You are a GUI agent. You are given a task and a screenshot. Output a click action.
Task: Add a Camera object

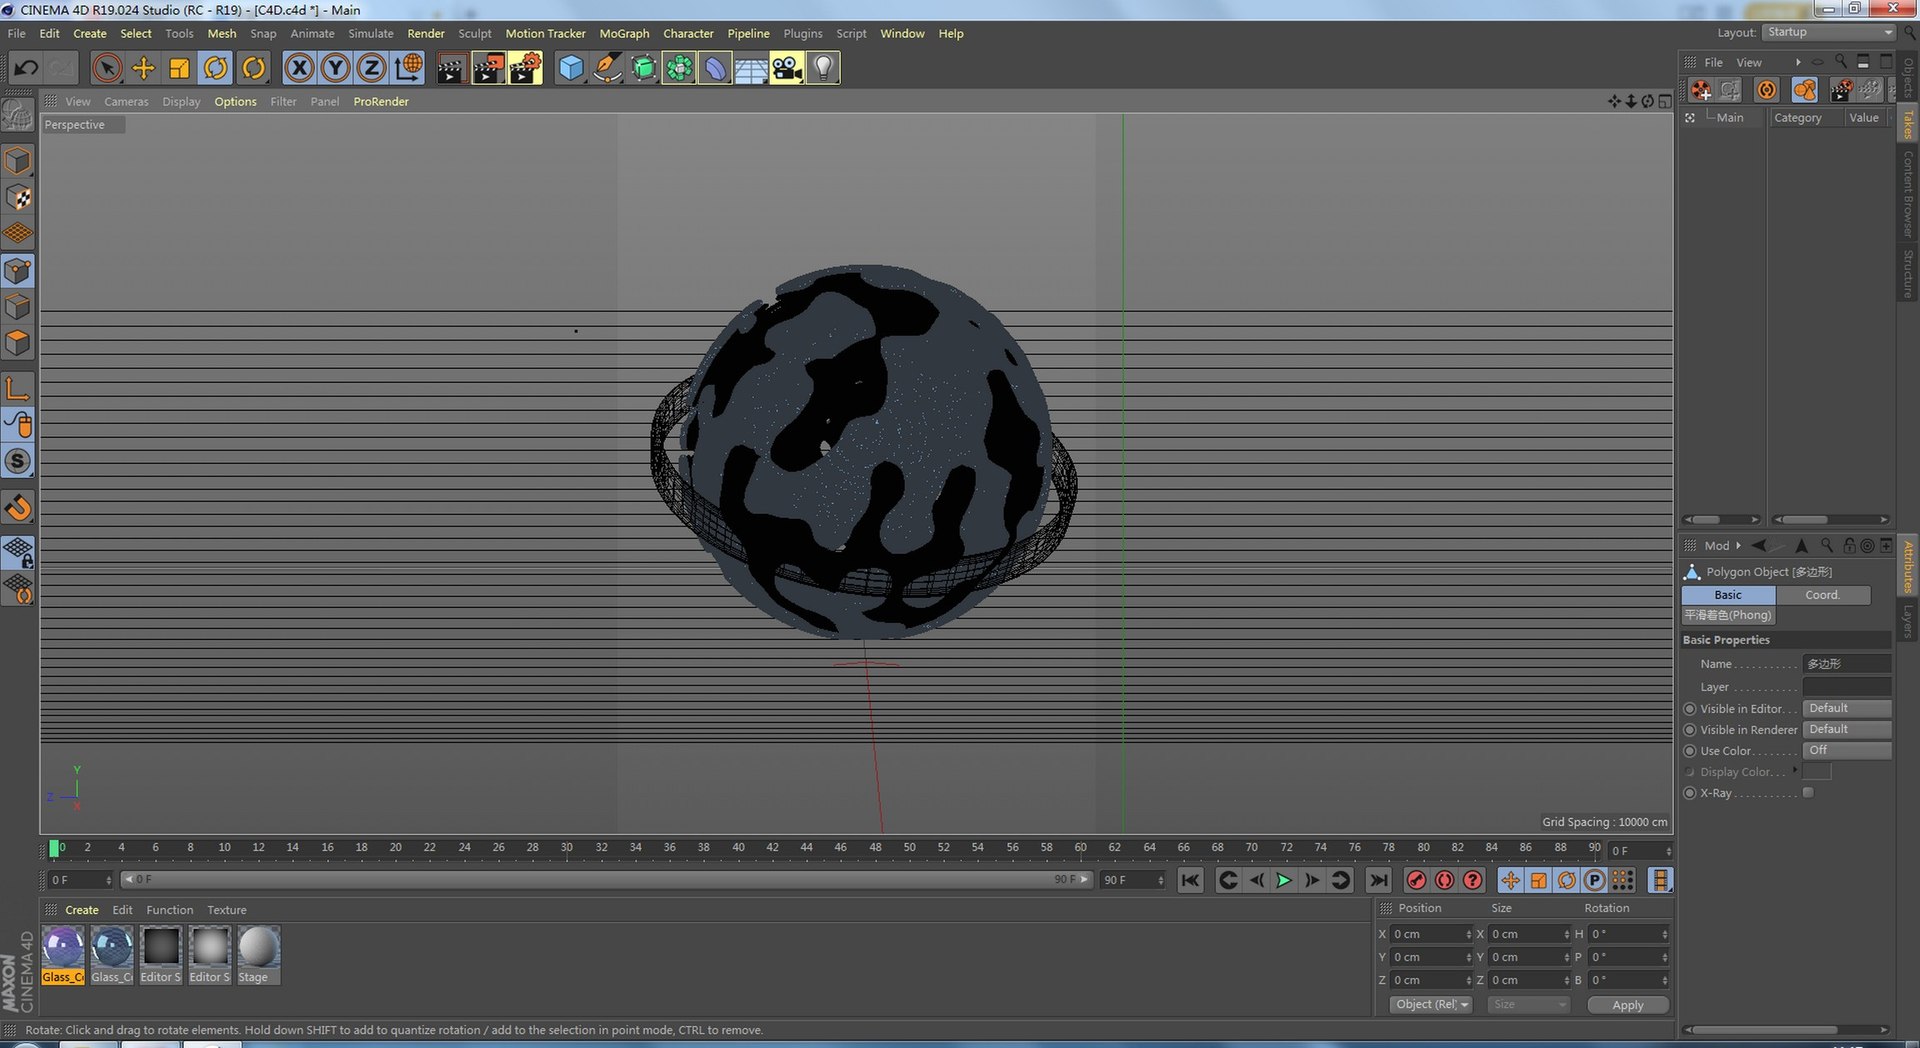click(x=787, y=68)
